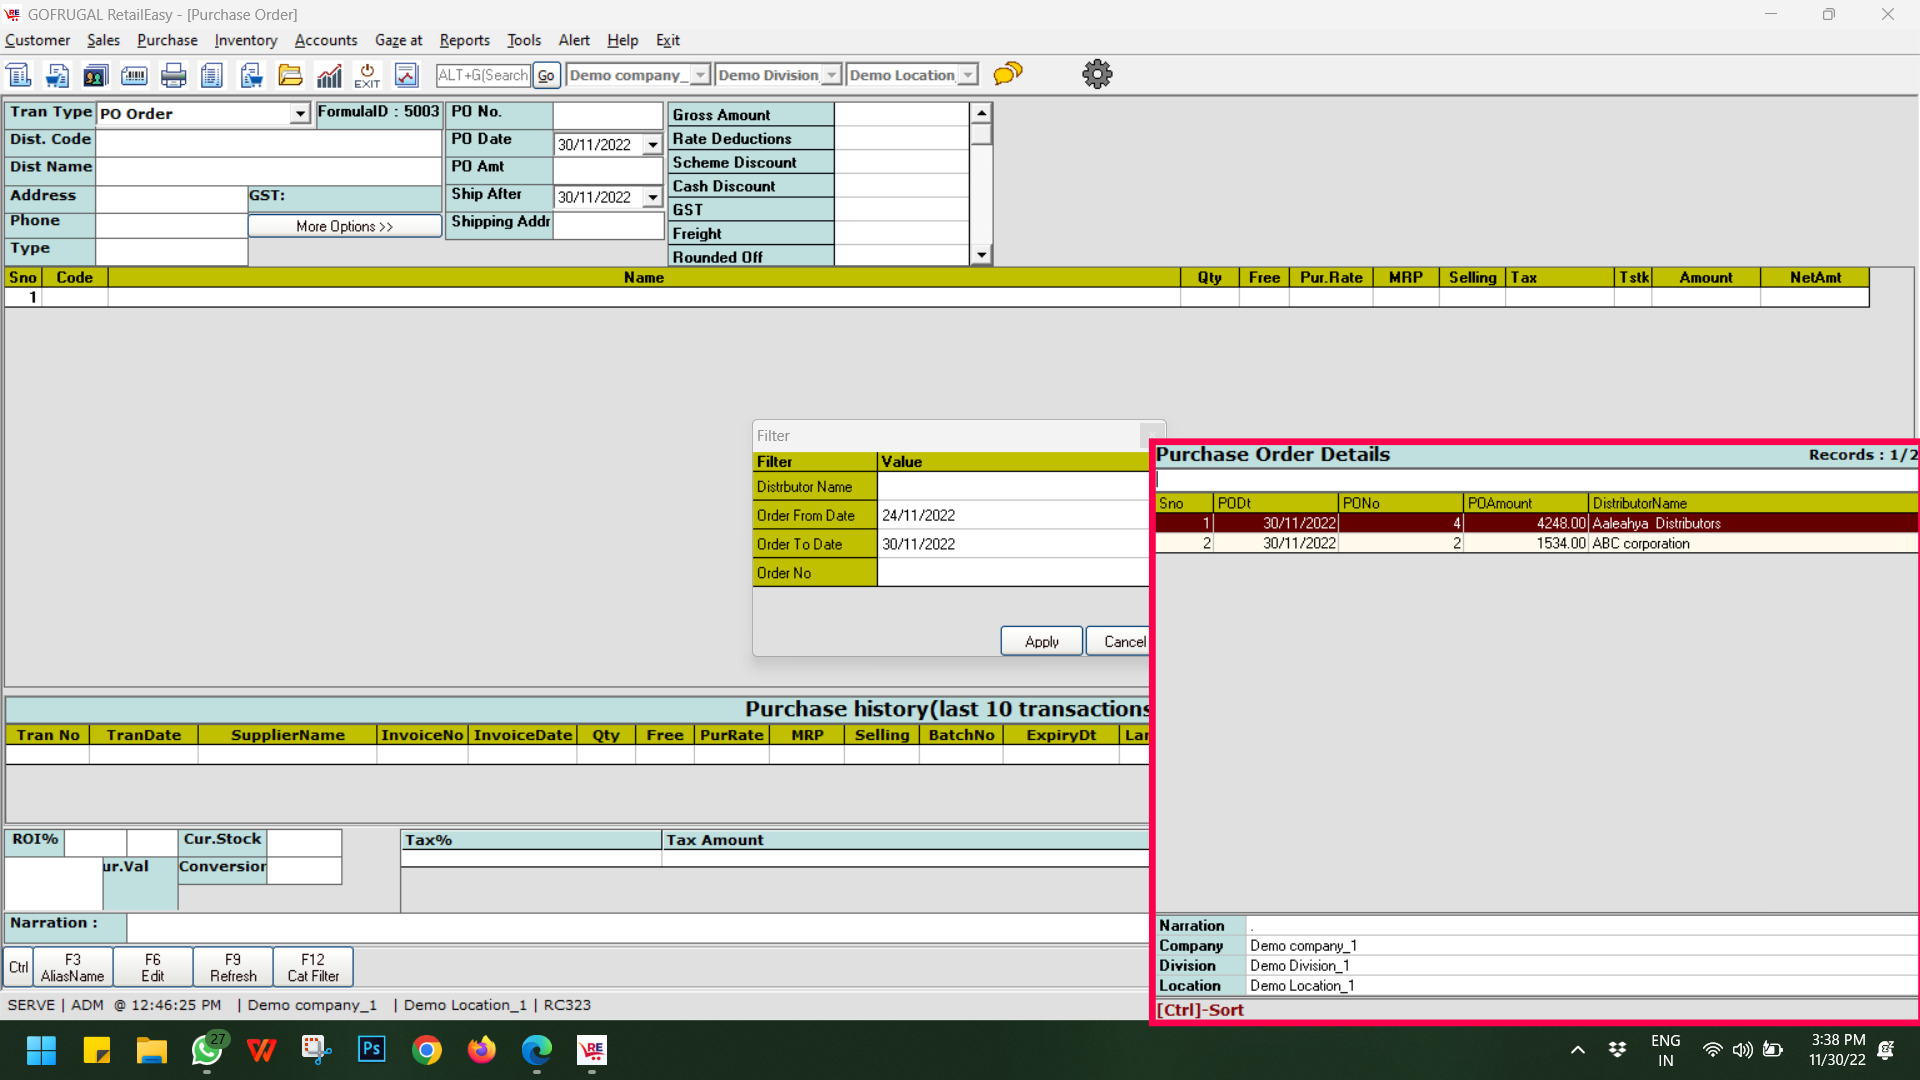Open the yellow folder toolbar icon
The width and height of the screenshot is (1920, 1080).
290,75
